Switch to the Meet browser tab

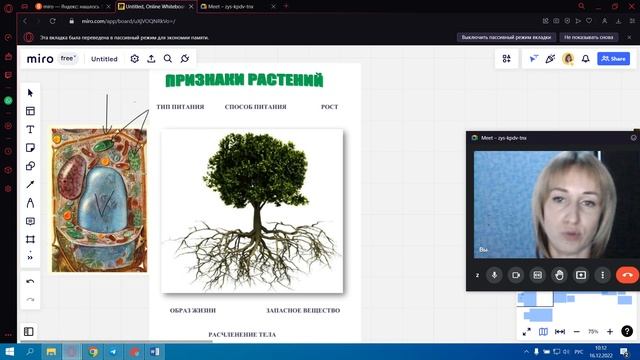[238, 7]
